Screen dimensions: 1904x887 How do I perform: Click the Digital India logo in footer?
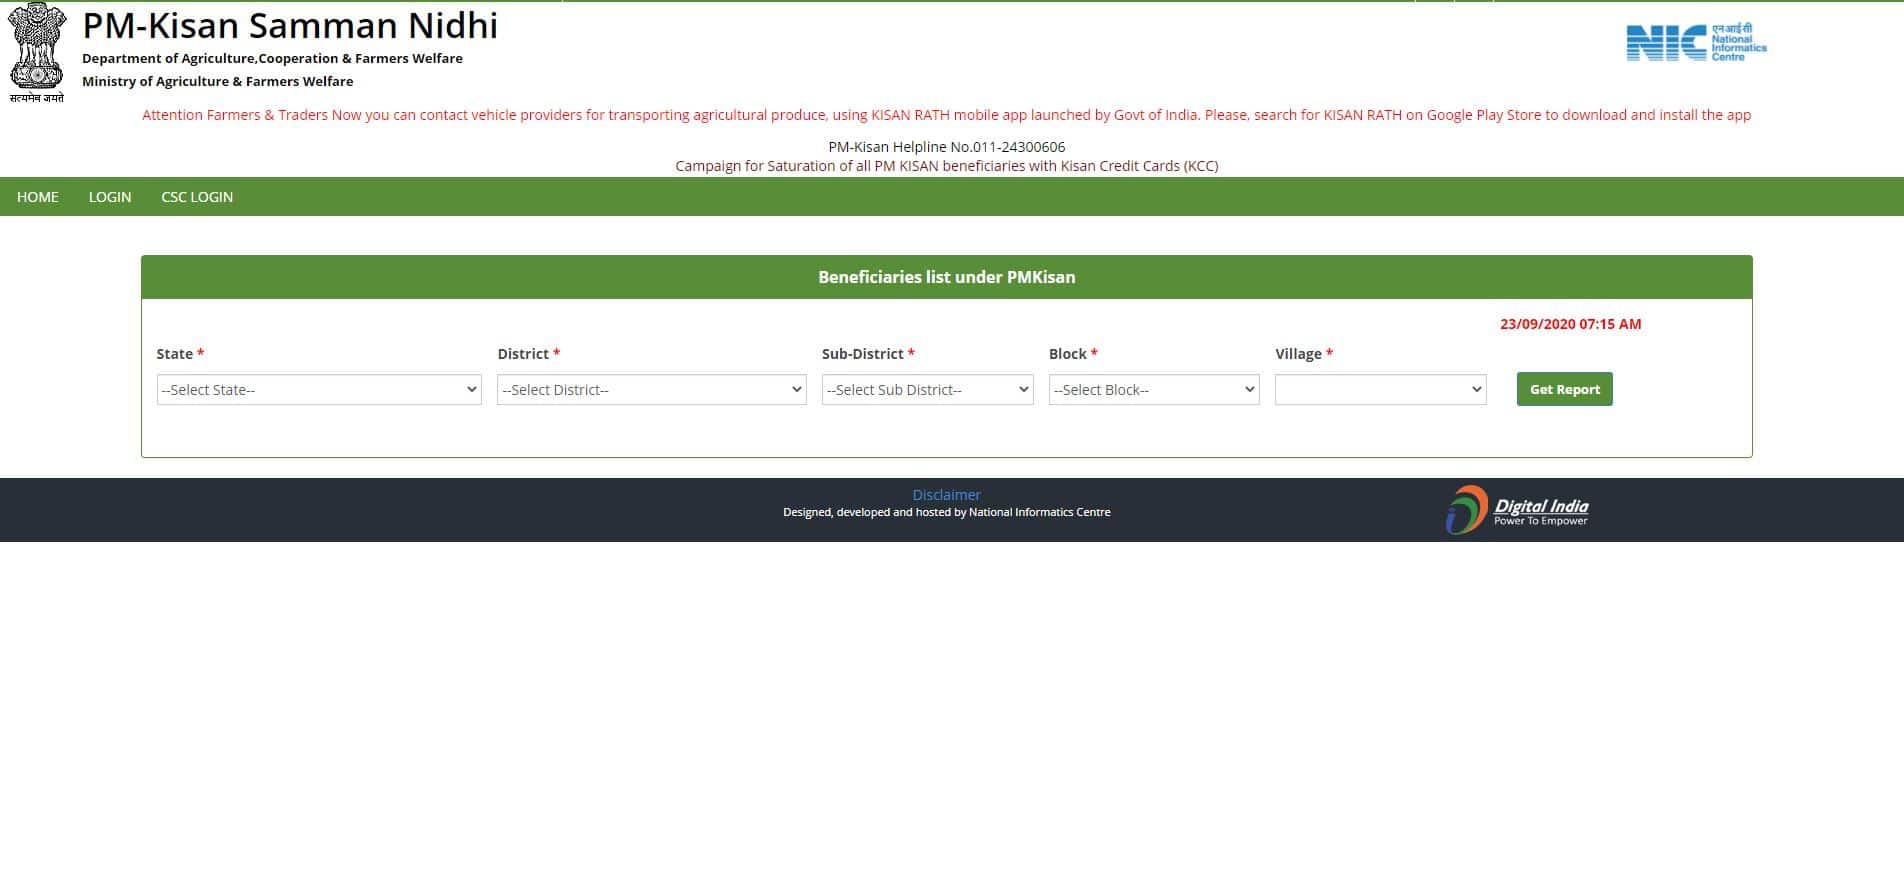pyautogui.click(x=1517, y=510)
